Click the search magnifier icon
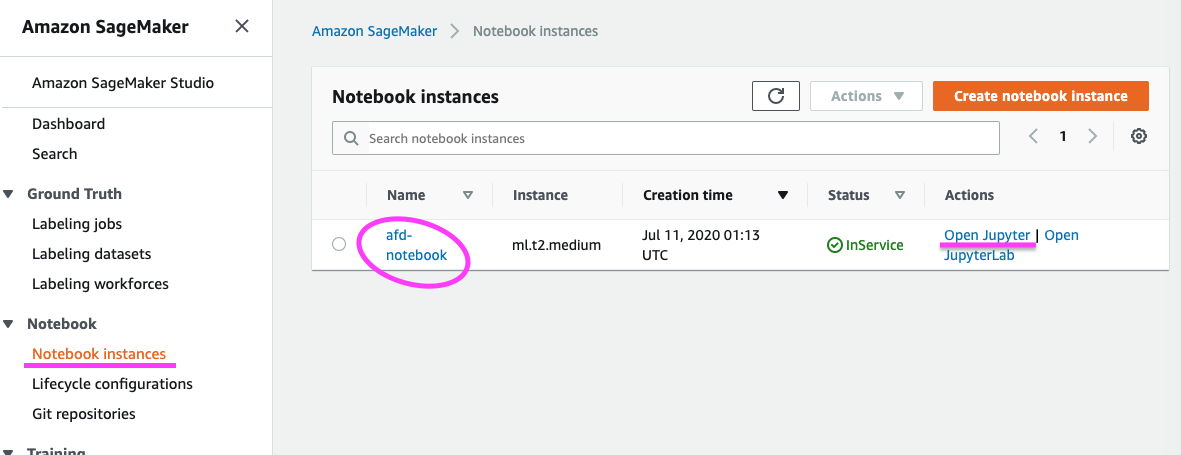Screen dimensions: 1181x455 [x=351, y=138]
